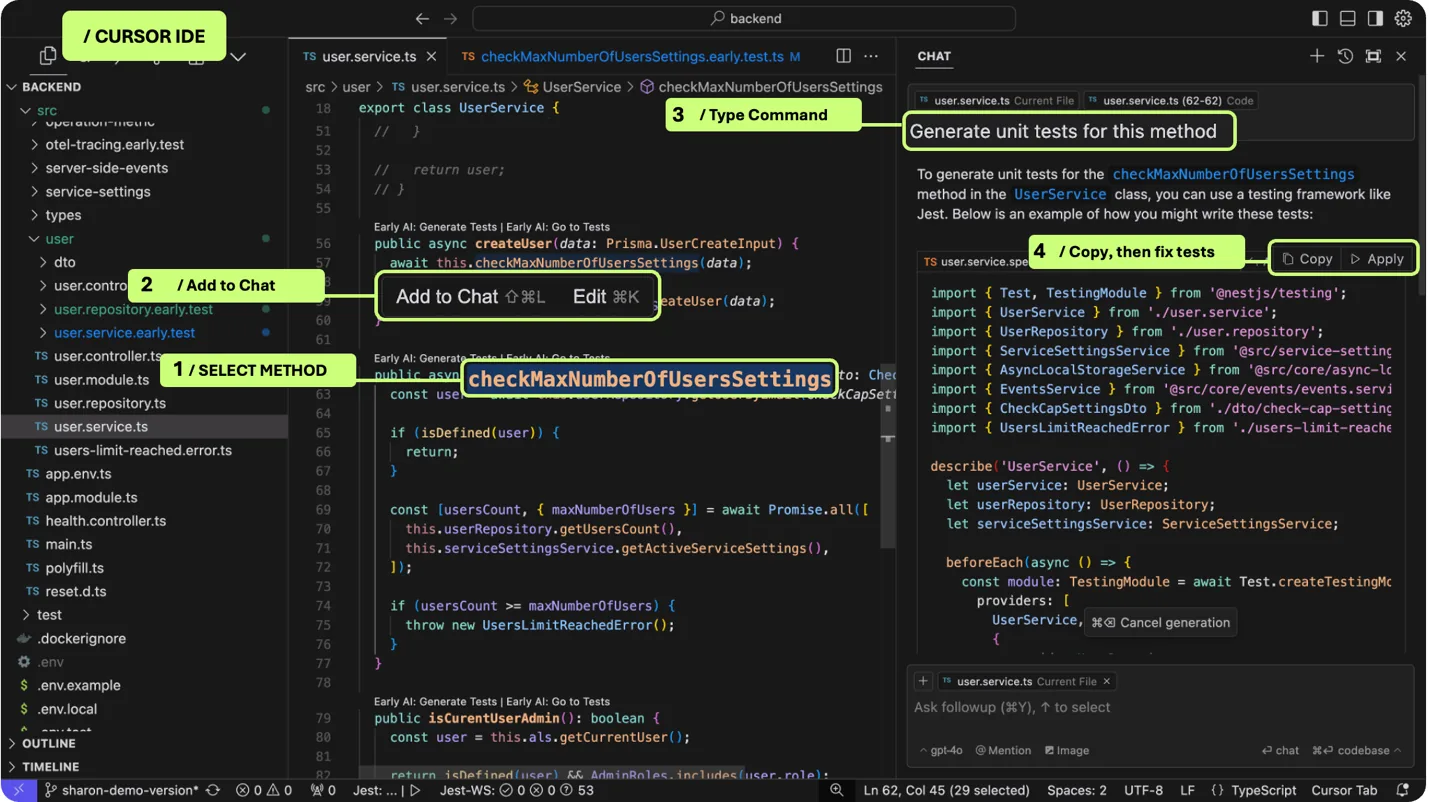This screenshot has height=802, width=1429.
Task: Open users-limit-reached.error.ts file
Action: [x=143, y=450]
